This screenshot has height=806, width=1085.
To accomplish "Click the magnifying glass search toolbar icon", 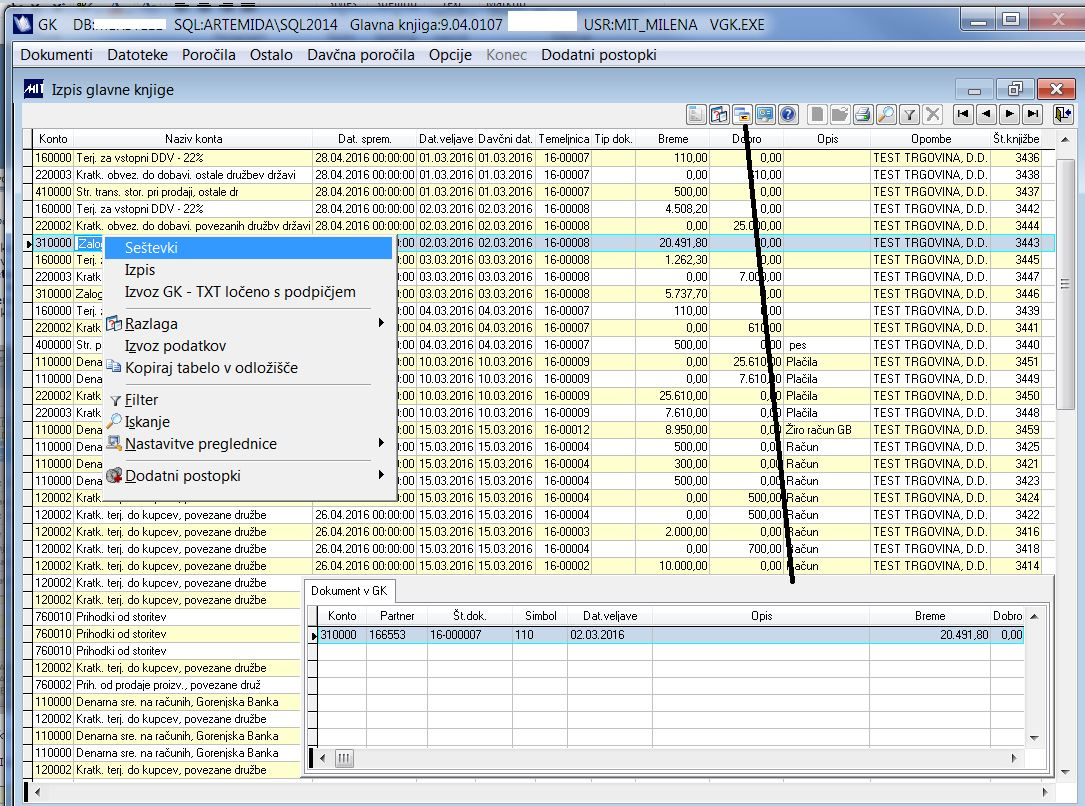I will tap(886, 114).
